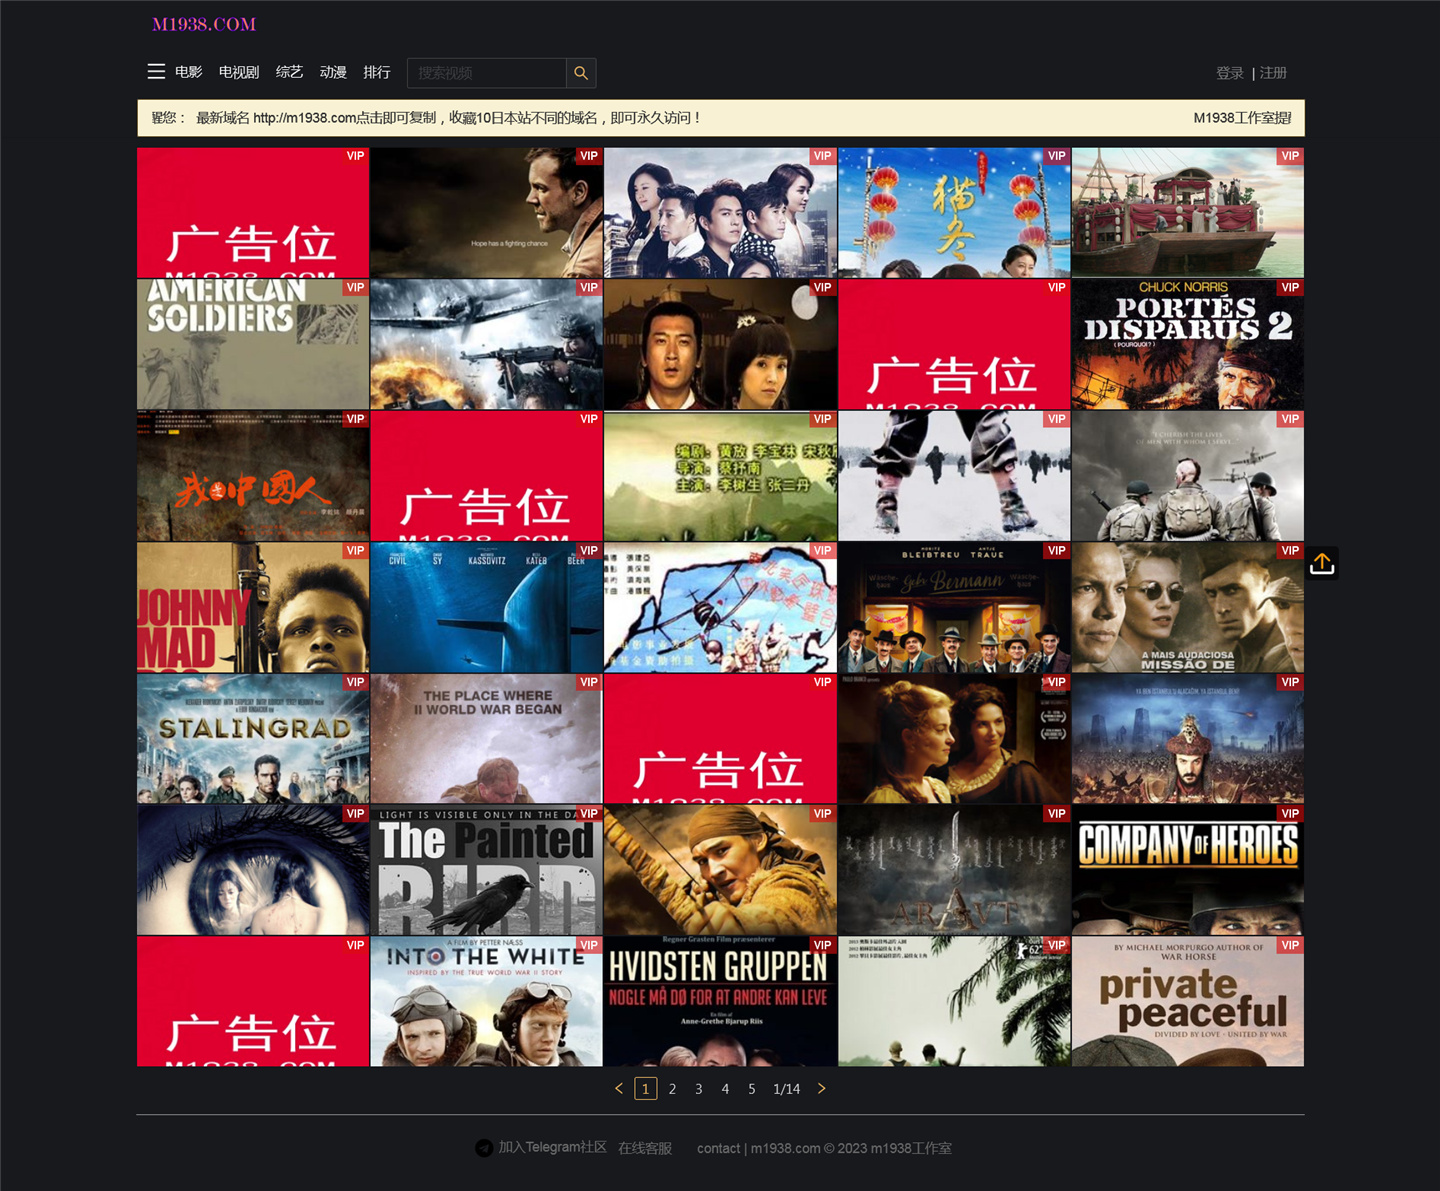Screen dimensions: 1440x1191
Task: Open the Into the White poster
Action: [487, 1002]
